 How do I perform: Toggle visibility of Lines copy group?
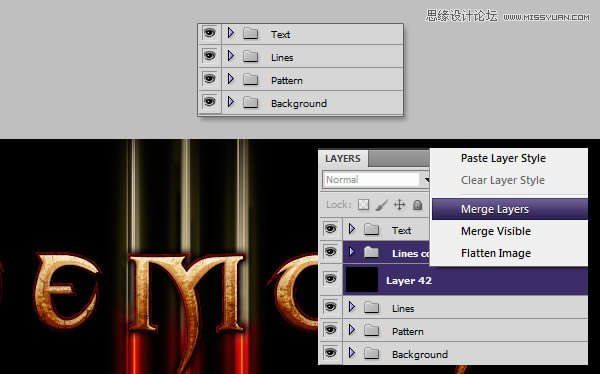click(330, 252)
